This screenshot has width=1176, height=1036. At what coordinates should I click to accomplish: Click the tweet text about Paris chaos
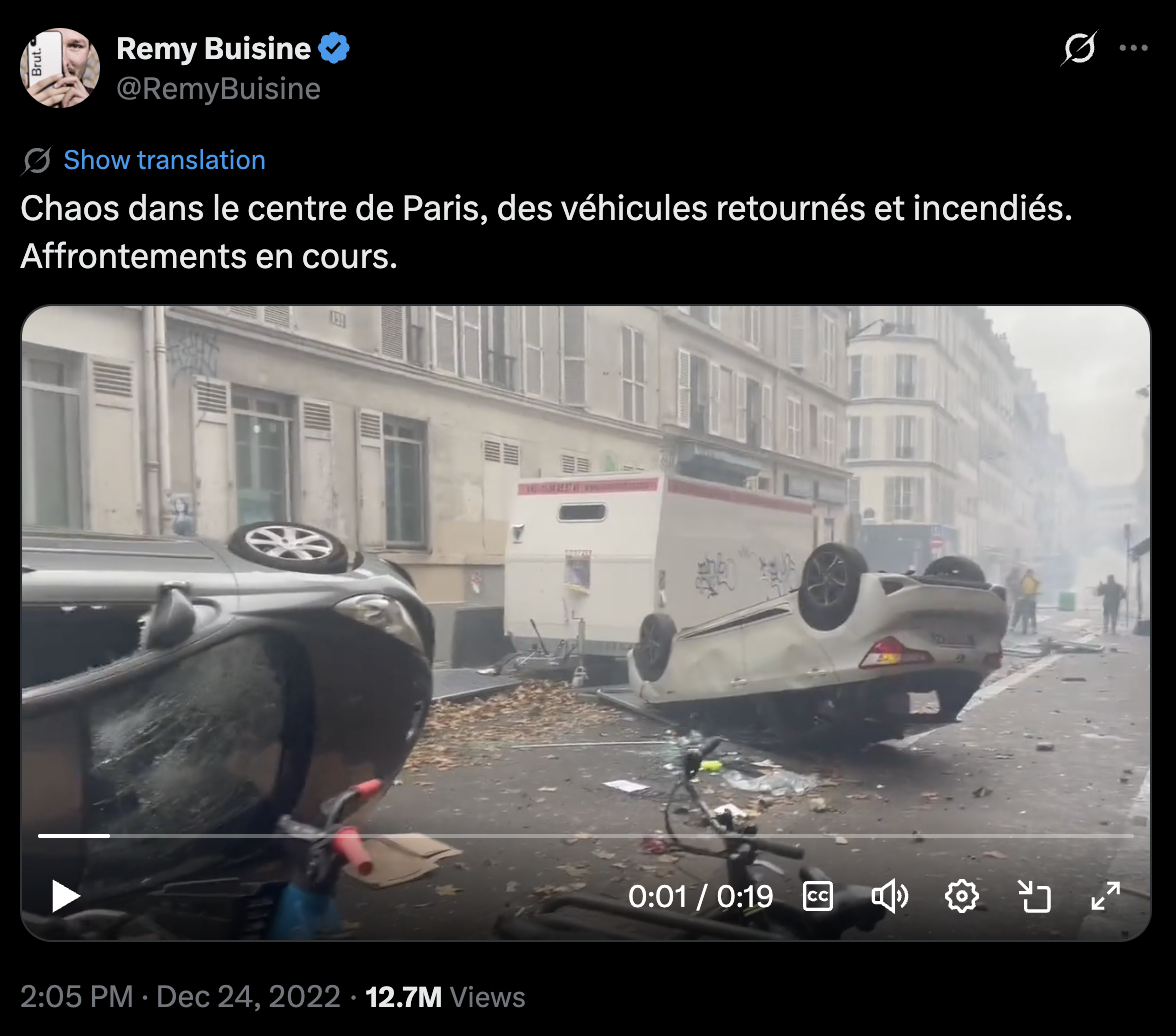547,232
